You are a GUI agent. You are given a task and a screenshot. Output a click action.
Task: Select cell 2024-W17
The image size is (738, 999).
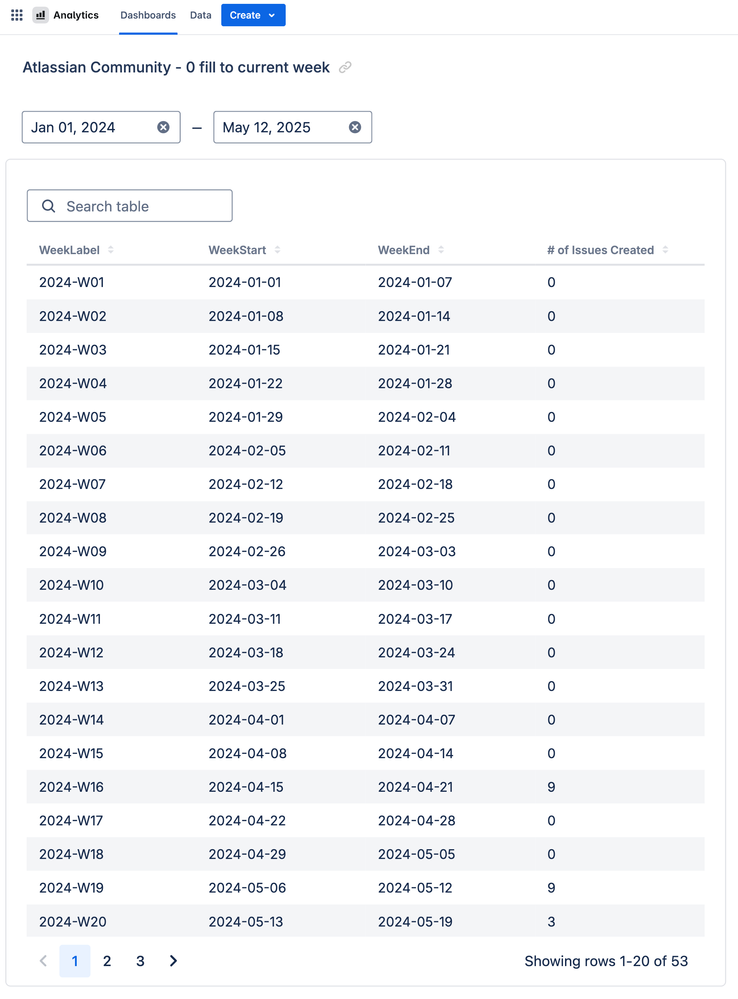click(71, 821)
